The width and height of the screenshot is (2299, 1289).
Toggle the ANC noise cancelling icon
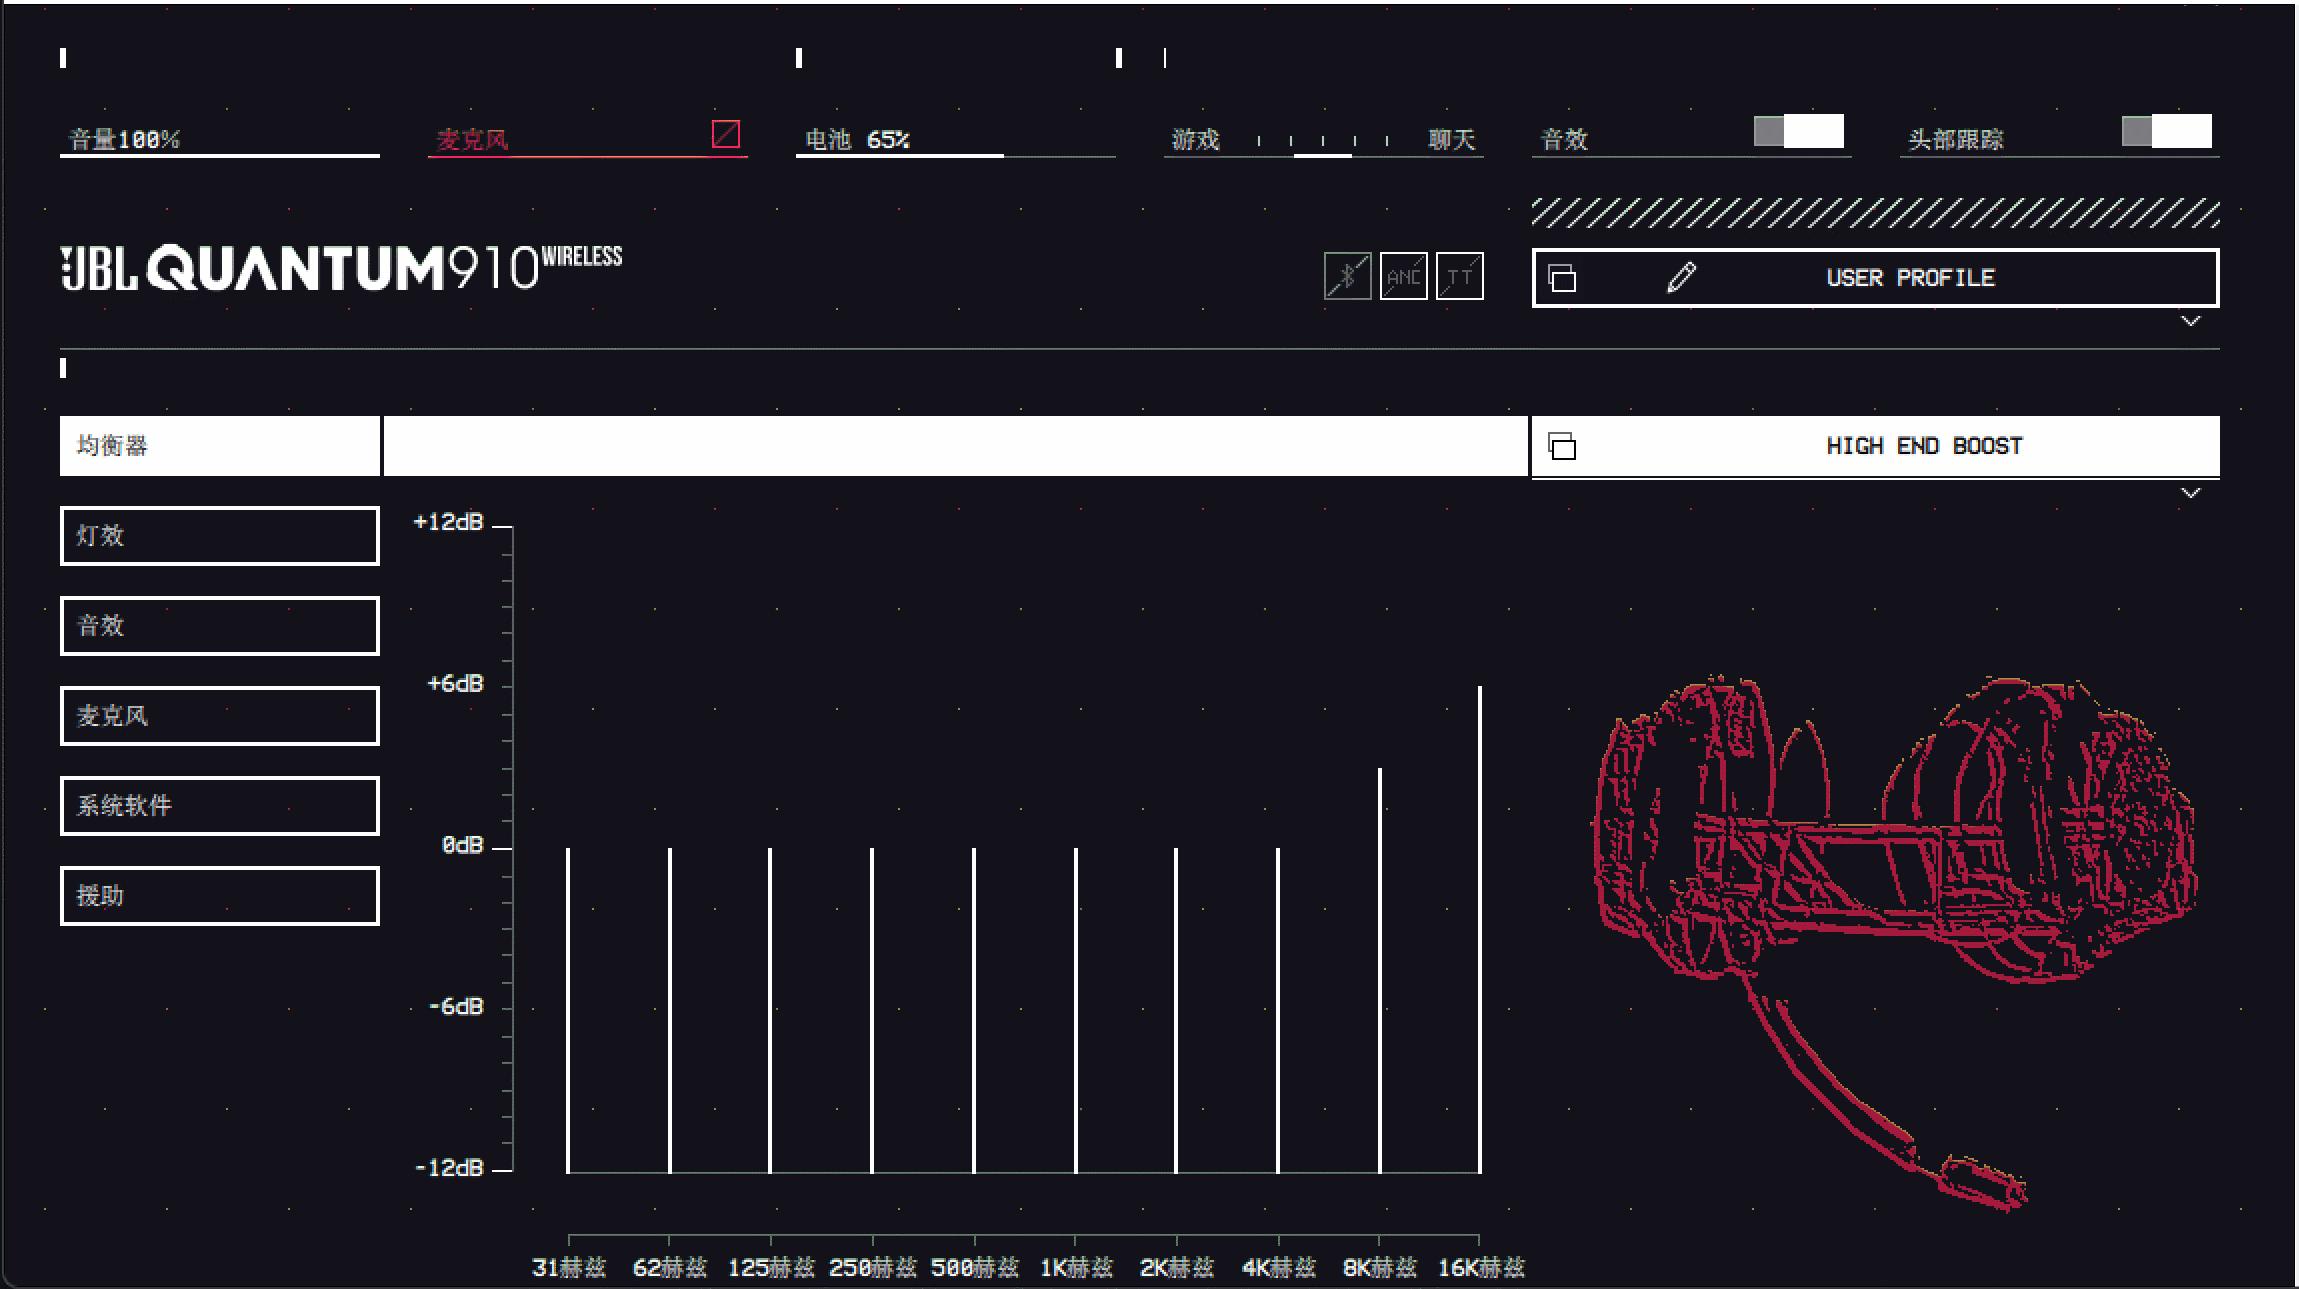(1403, 276)
